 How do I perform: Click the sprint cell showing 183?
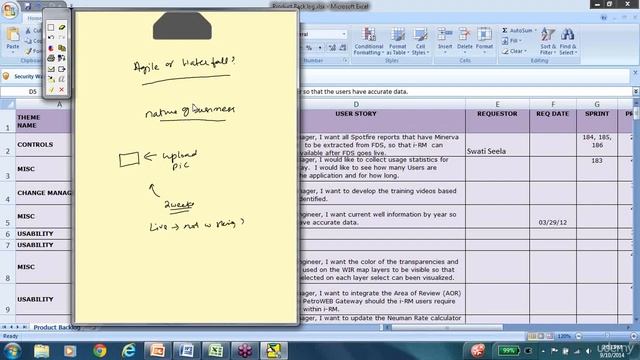click(x=597, y=169)
